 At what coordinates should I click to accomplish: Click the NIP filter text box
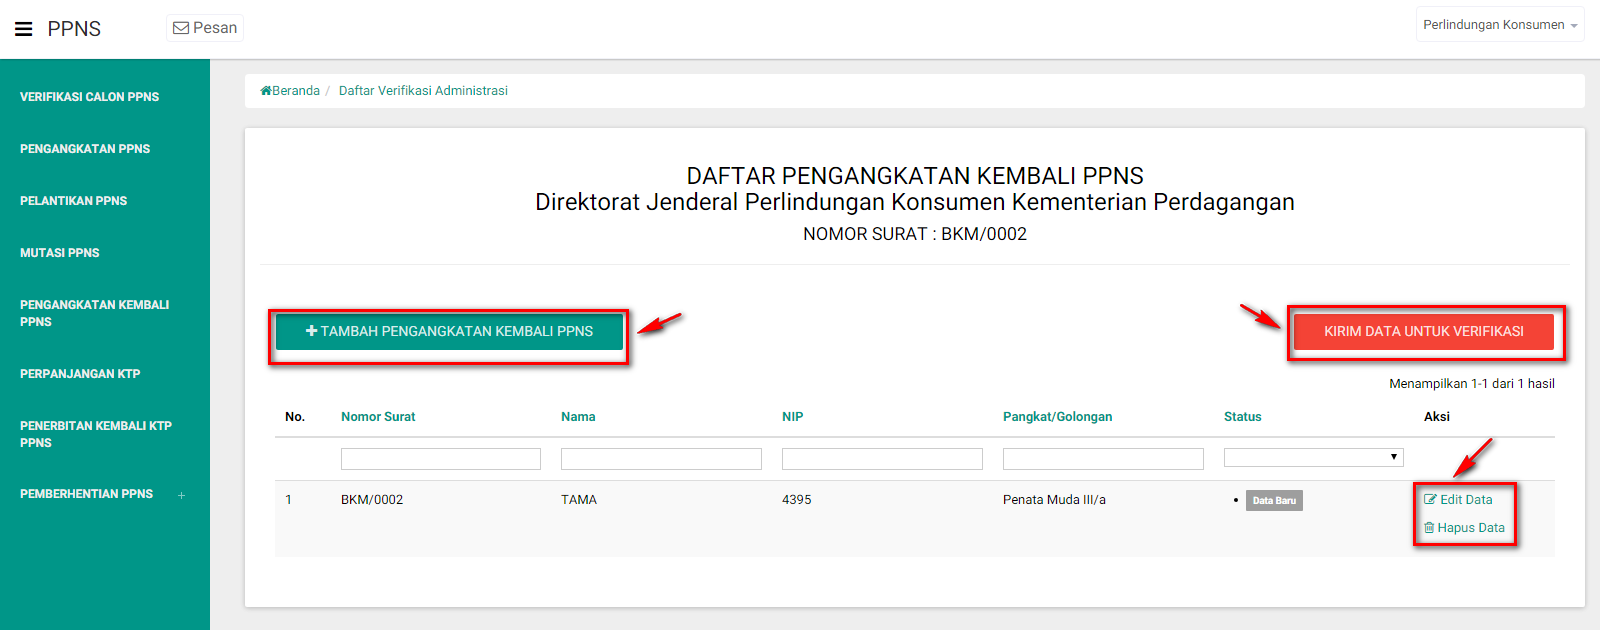882,459
